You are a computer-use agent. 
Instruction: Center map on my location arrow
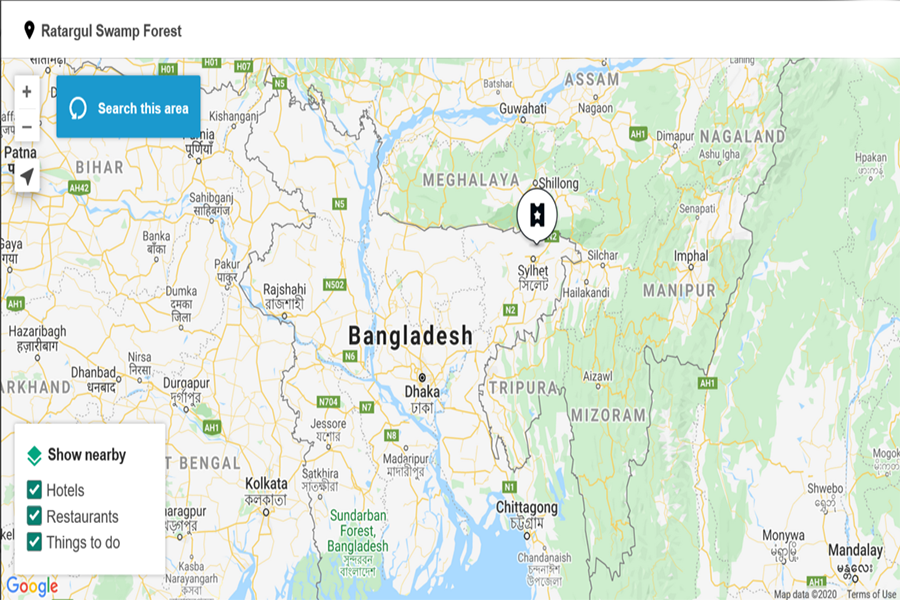click(27, 177)
